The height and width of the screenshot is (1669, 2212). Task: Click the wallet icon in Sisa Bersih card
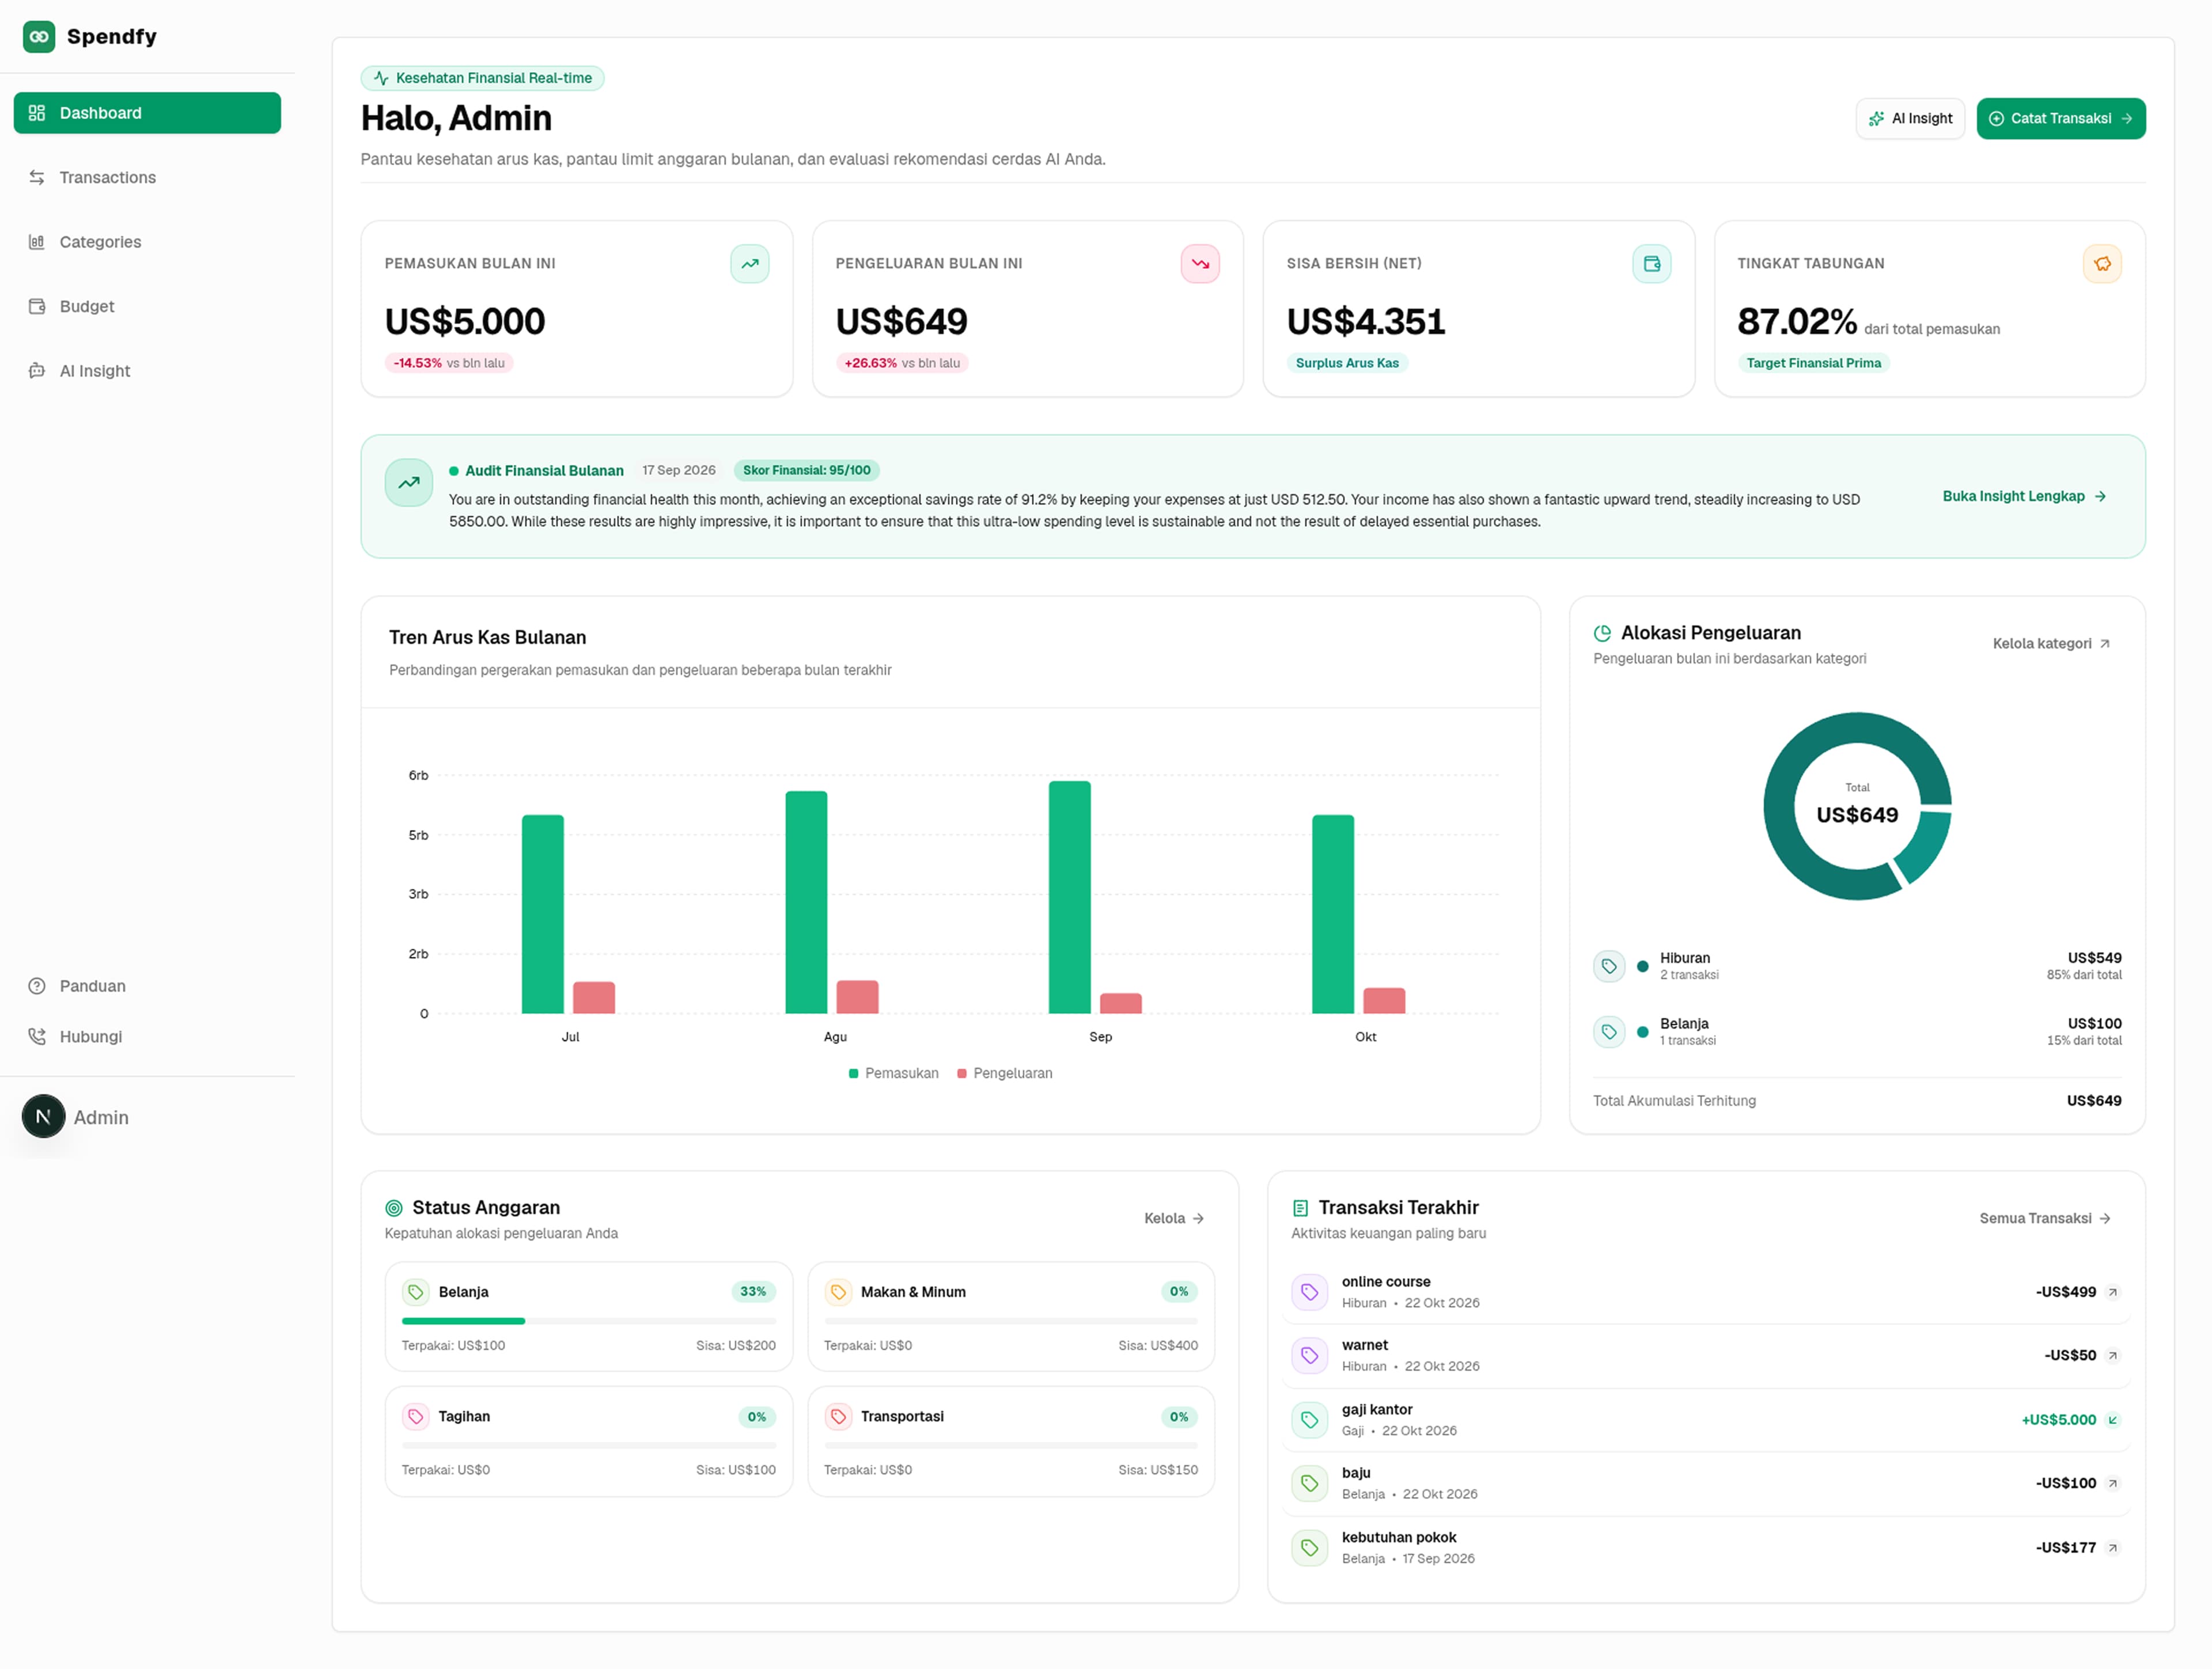[x=1651, y=264]
